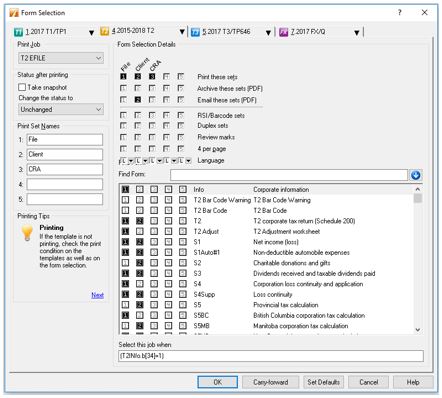Click the empty Print Set Name 5 field
Image resolution: width=442 pixels, height=398 pixels.
coord(65,199)
